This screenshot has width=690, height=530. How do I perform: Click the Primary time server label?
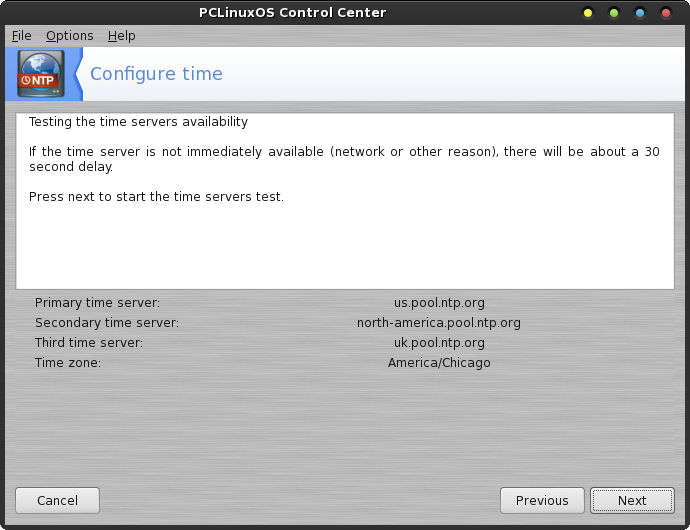pyautogui.click(x=98, y=303)
